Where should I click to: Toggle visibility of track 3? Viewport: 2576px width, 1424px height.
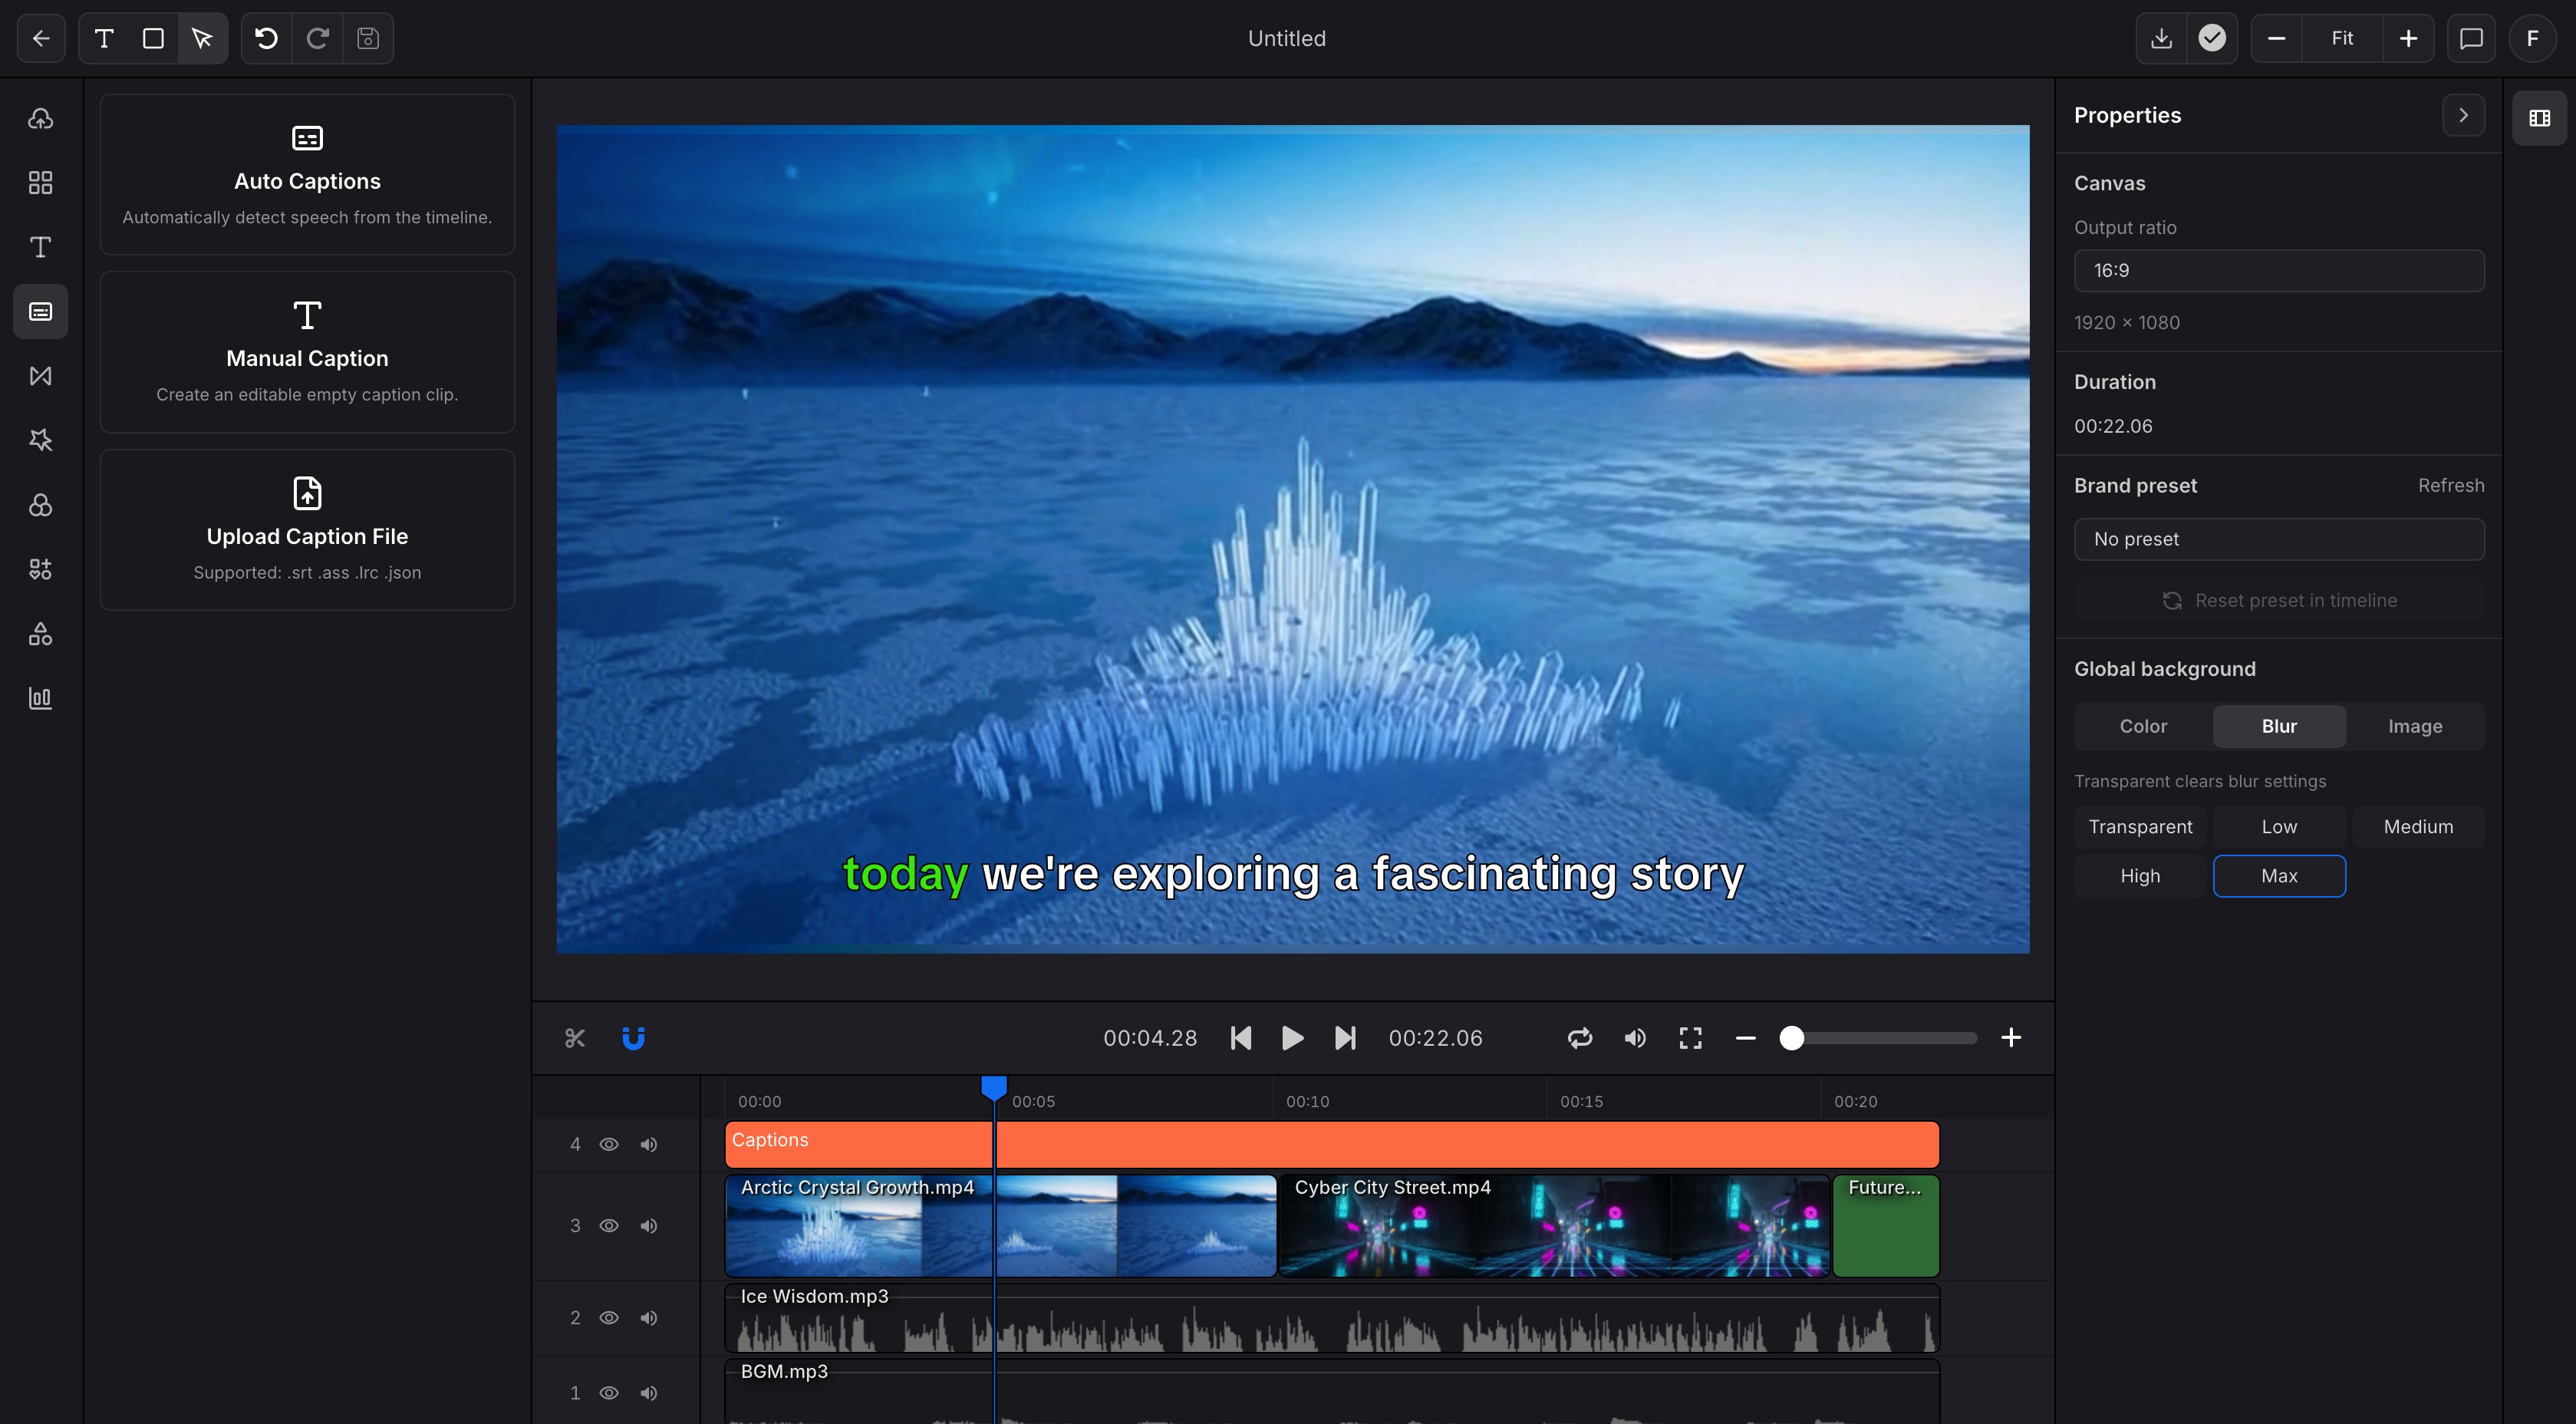click(x=609, y=1226)
